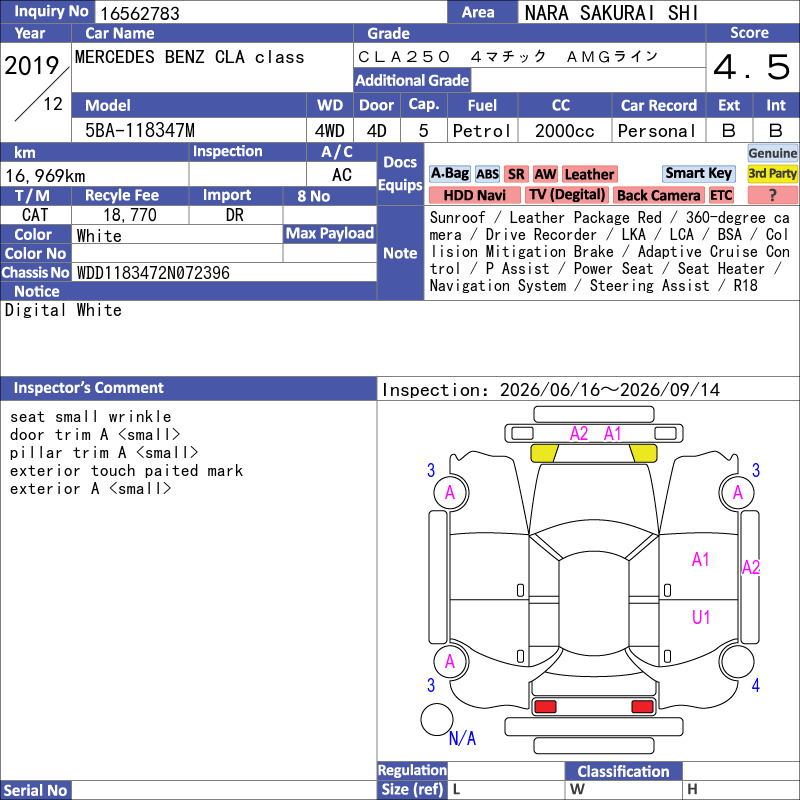Click the U1 dent mark on diagram

701,617
